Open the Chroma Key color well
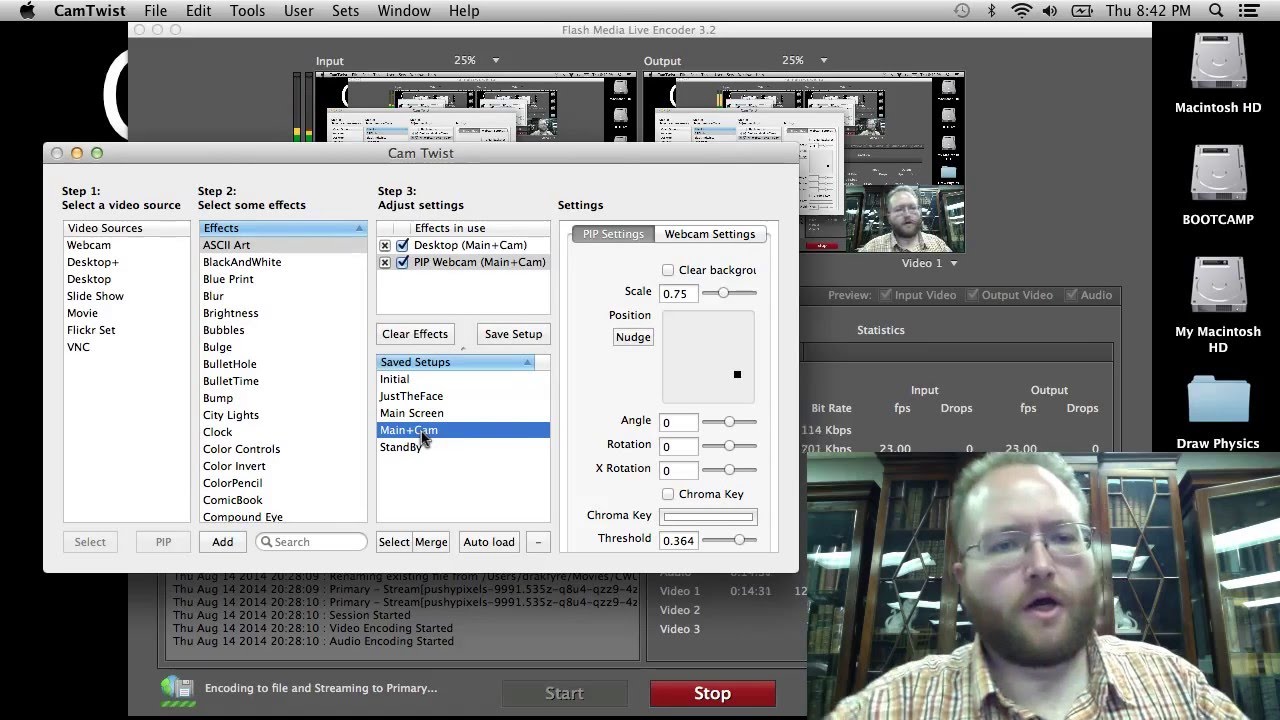1280x720 pixels. point(708,517)
